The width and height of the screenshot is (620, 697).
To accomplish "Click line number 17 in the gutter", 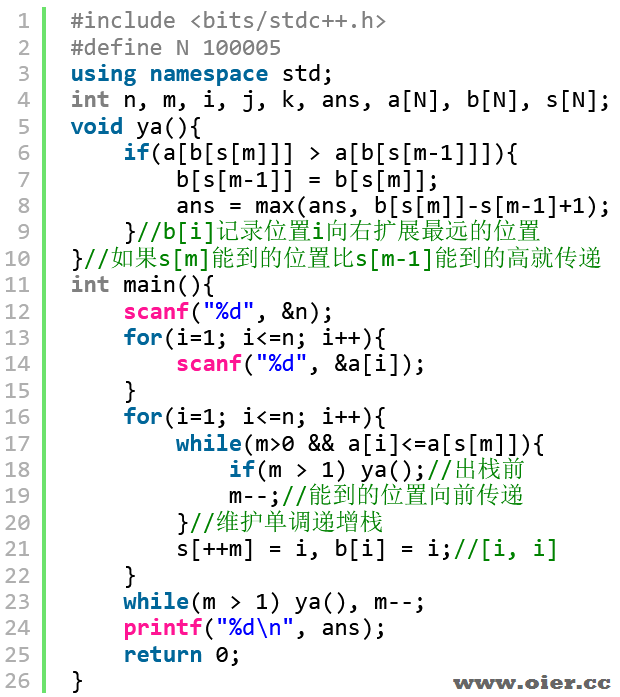I will [17, 444].
